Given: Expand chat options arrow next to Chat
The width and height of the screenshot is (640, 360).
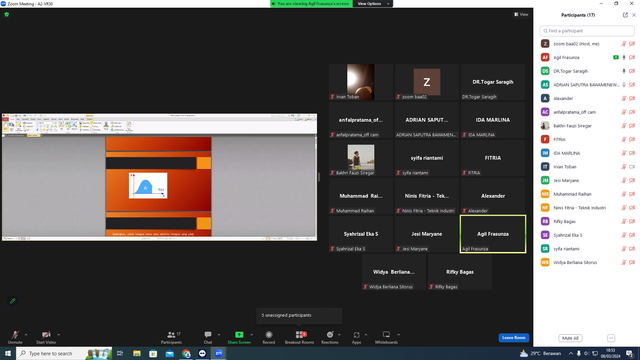Looking at the screenshot, I should click(219, 335).
